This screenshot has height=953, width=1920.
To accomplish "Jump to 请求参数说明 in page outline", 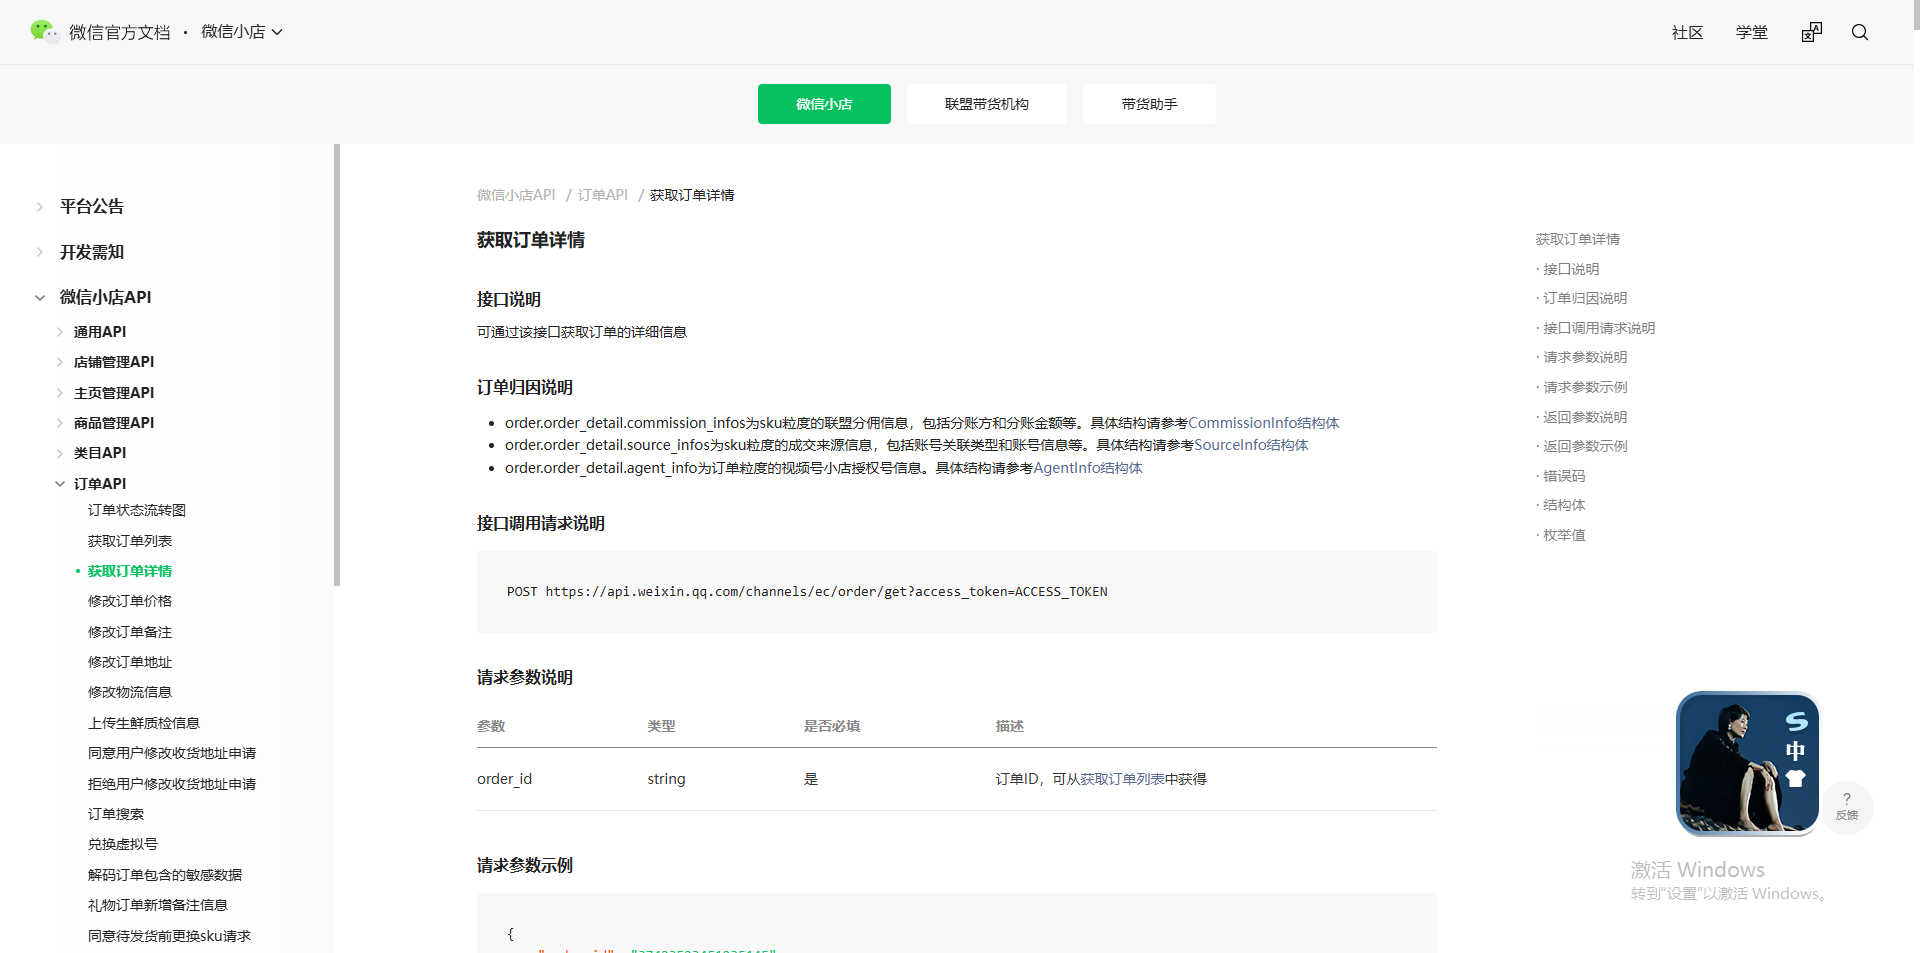I will tap(1585, 357).
